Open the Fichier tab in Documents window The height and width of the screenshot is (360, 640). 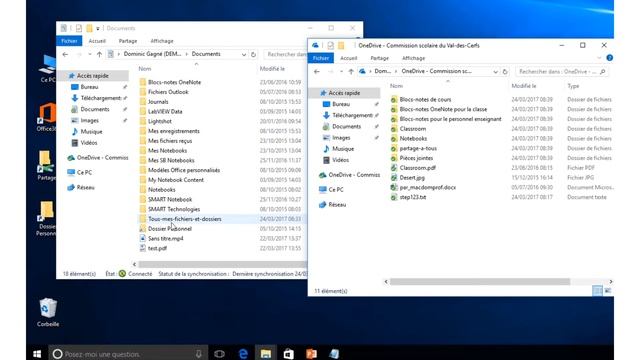[69, 41]
